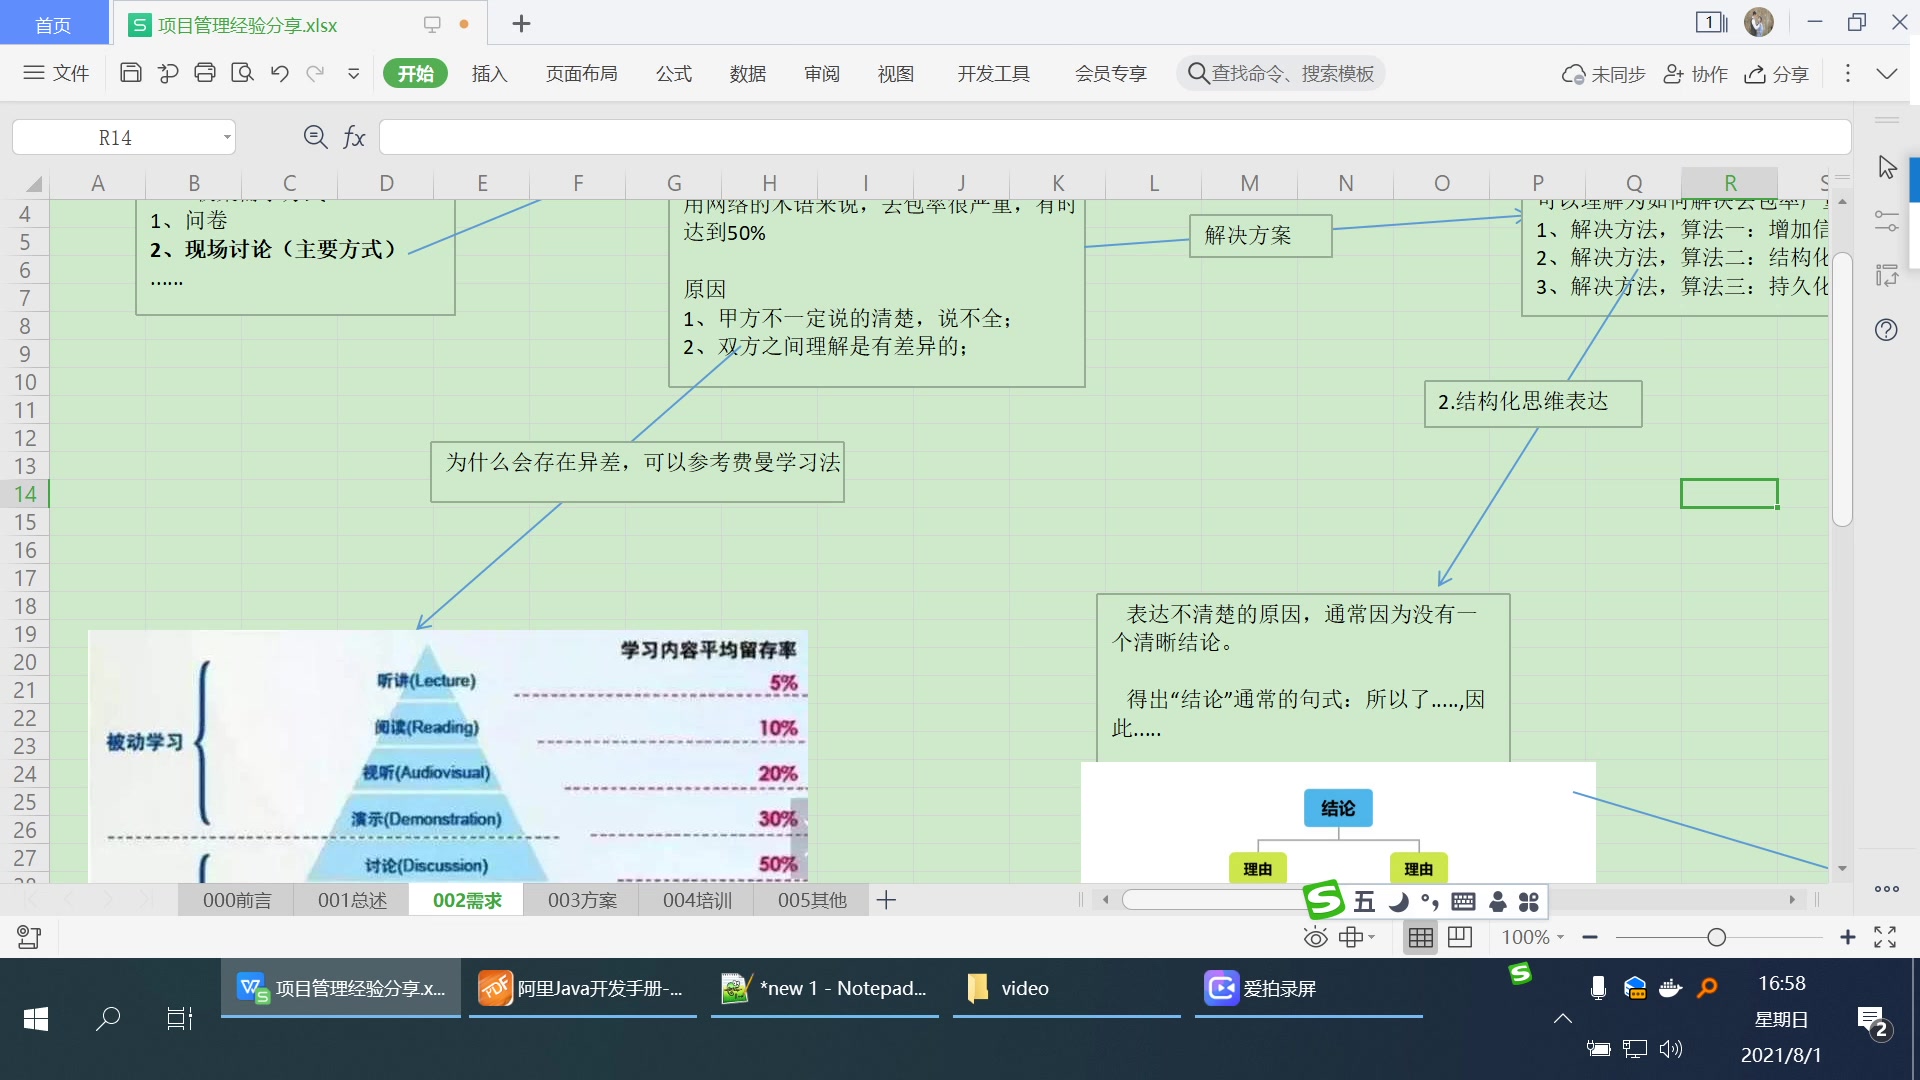Zoom out with the minus button
1920x1080 pixels.
[x=1590, y=937]
